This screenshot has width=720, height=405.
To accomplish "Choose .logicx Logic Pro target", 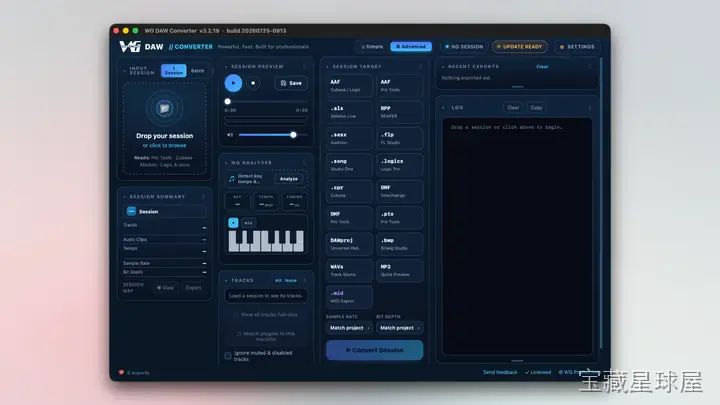I will tap(399, 164).
